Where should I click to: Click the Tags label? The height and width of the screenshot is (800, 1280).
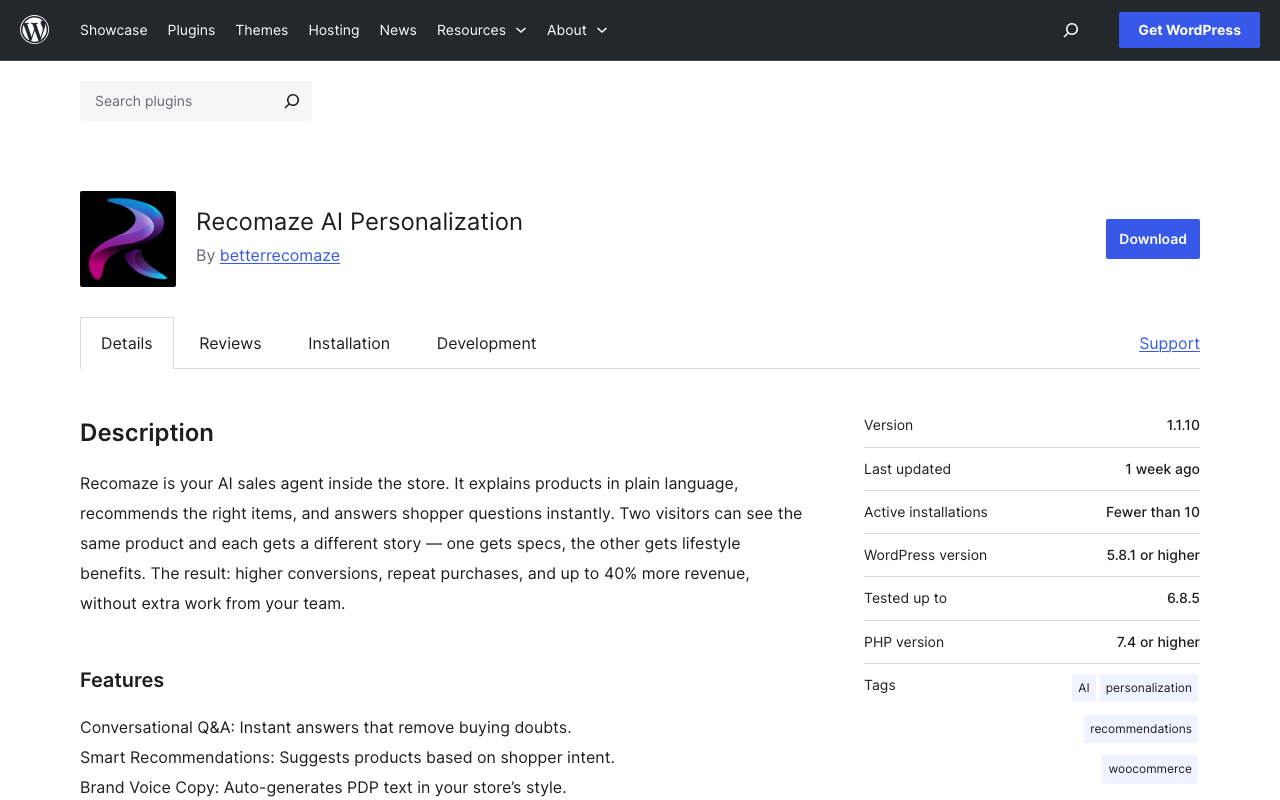(x=880, y=685)
